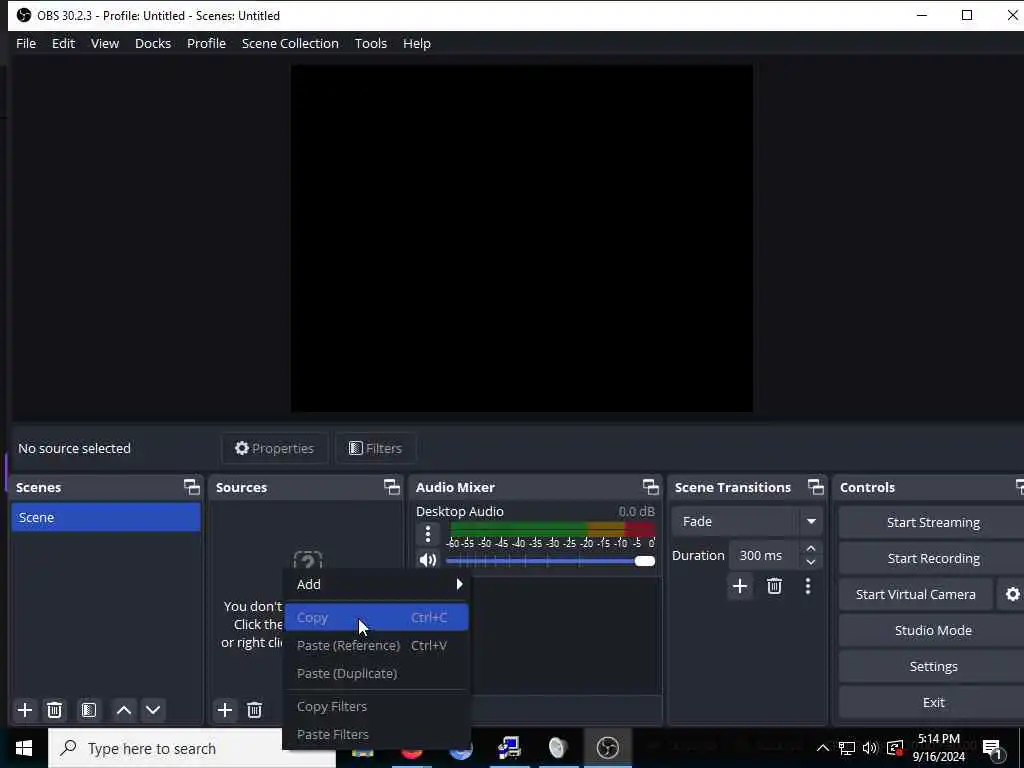This screenshot has height=768, width=1024.
Task: Show hidden system tray icons
Action: (823, 748)
